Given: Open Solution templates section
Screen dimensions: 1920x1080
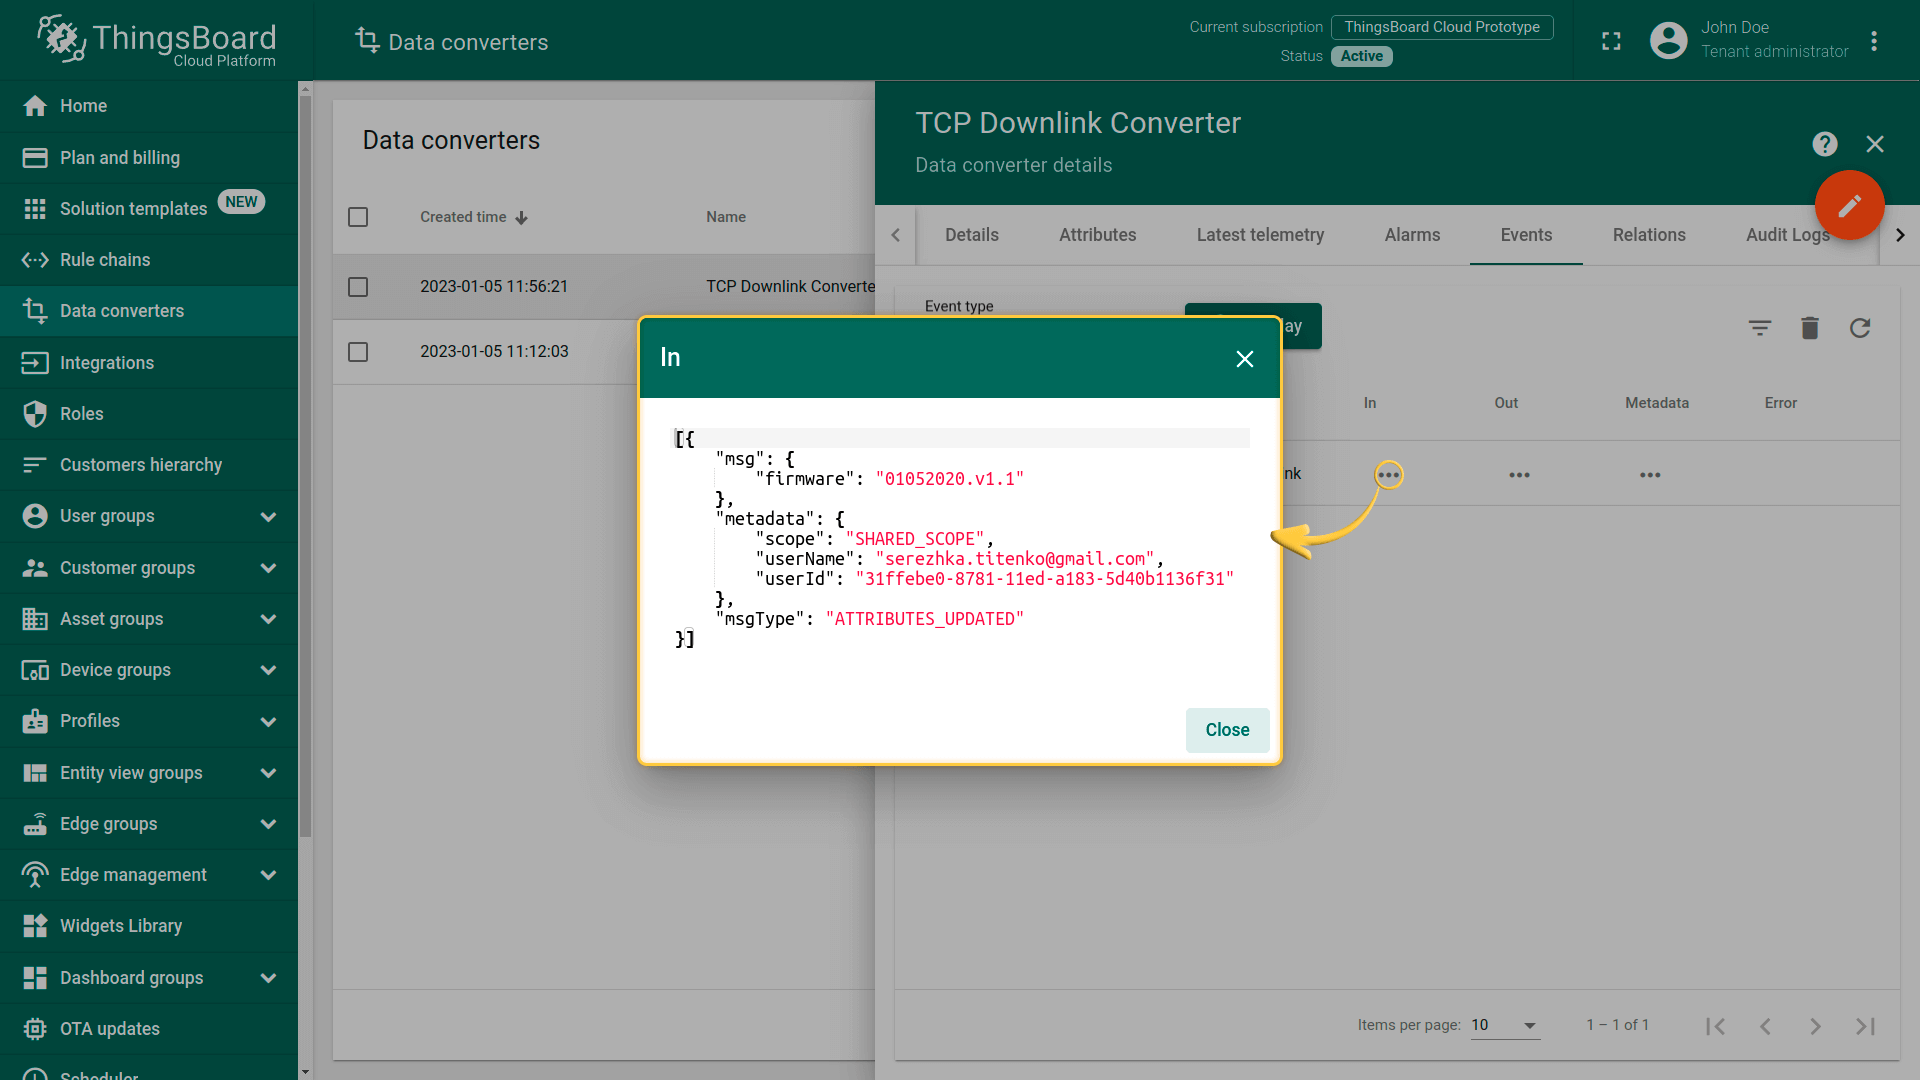Looking at the screenshot, I should (x=149, y=208).
